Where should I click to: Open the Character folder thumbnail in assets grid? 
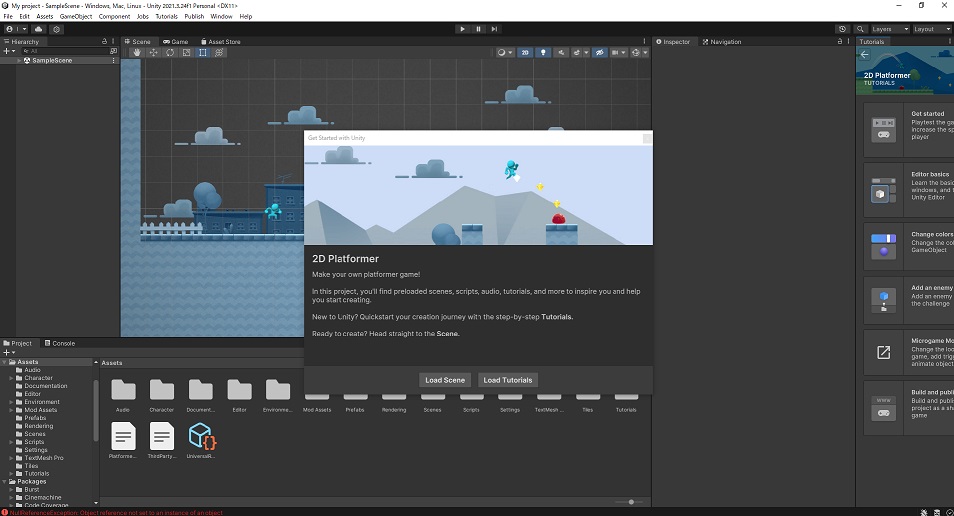pos(162,389)
